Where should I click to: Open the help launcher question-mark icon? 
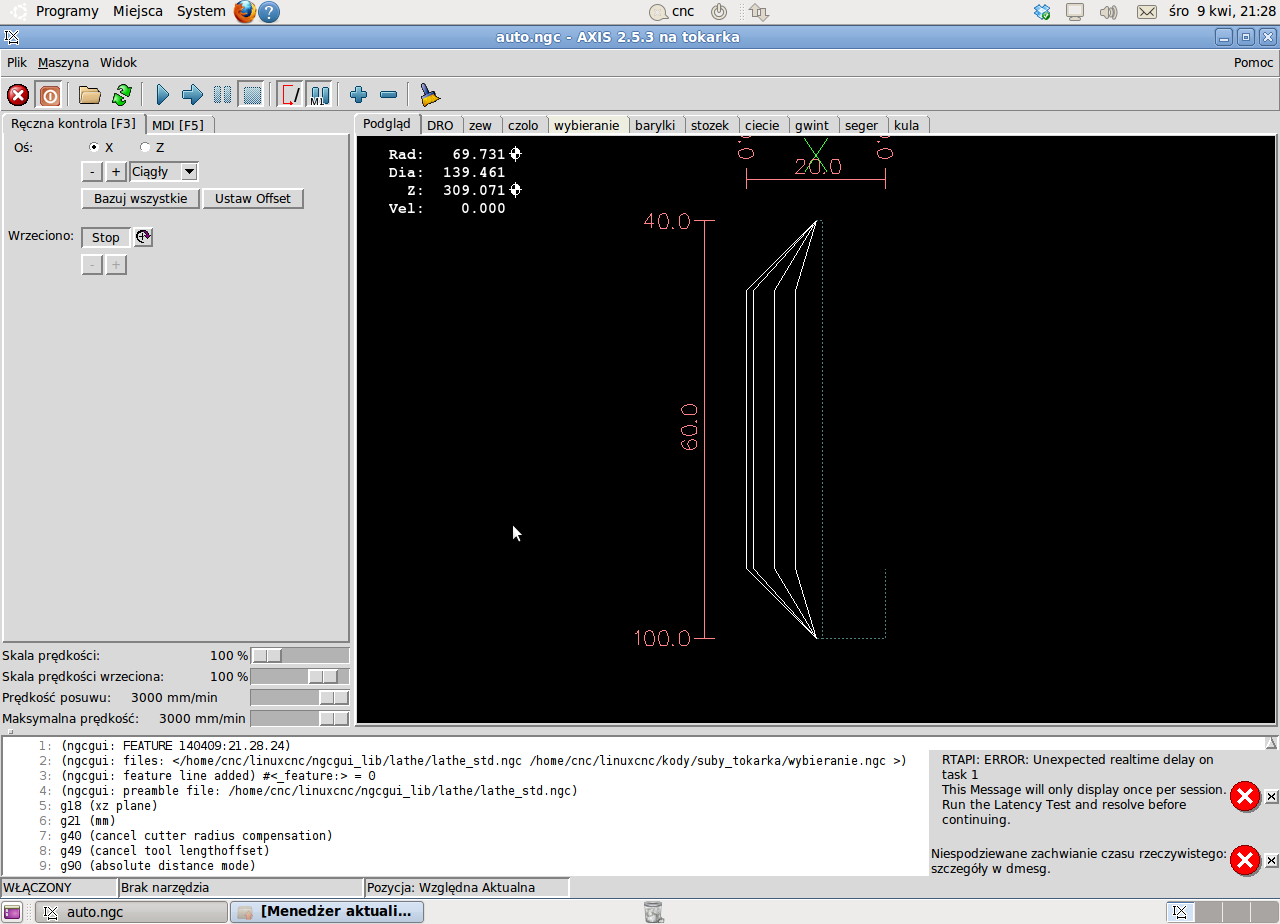tap(268, 12)
